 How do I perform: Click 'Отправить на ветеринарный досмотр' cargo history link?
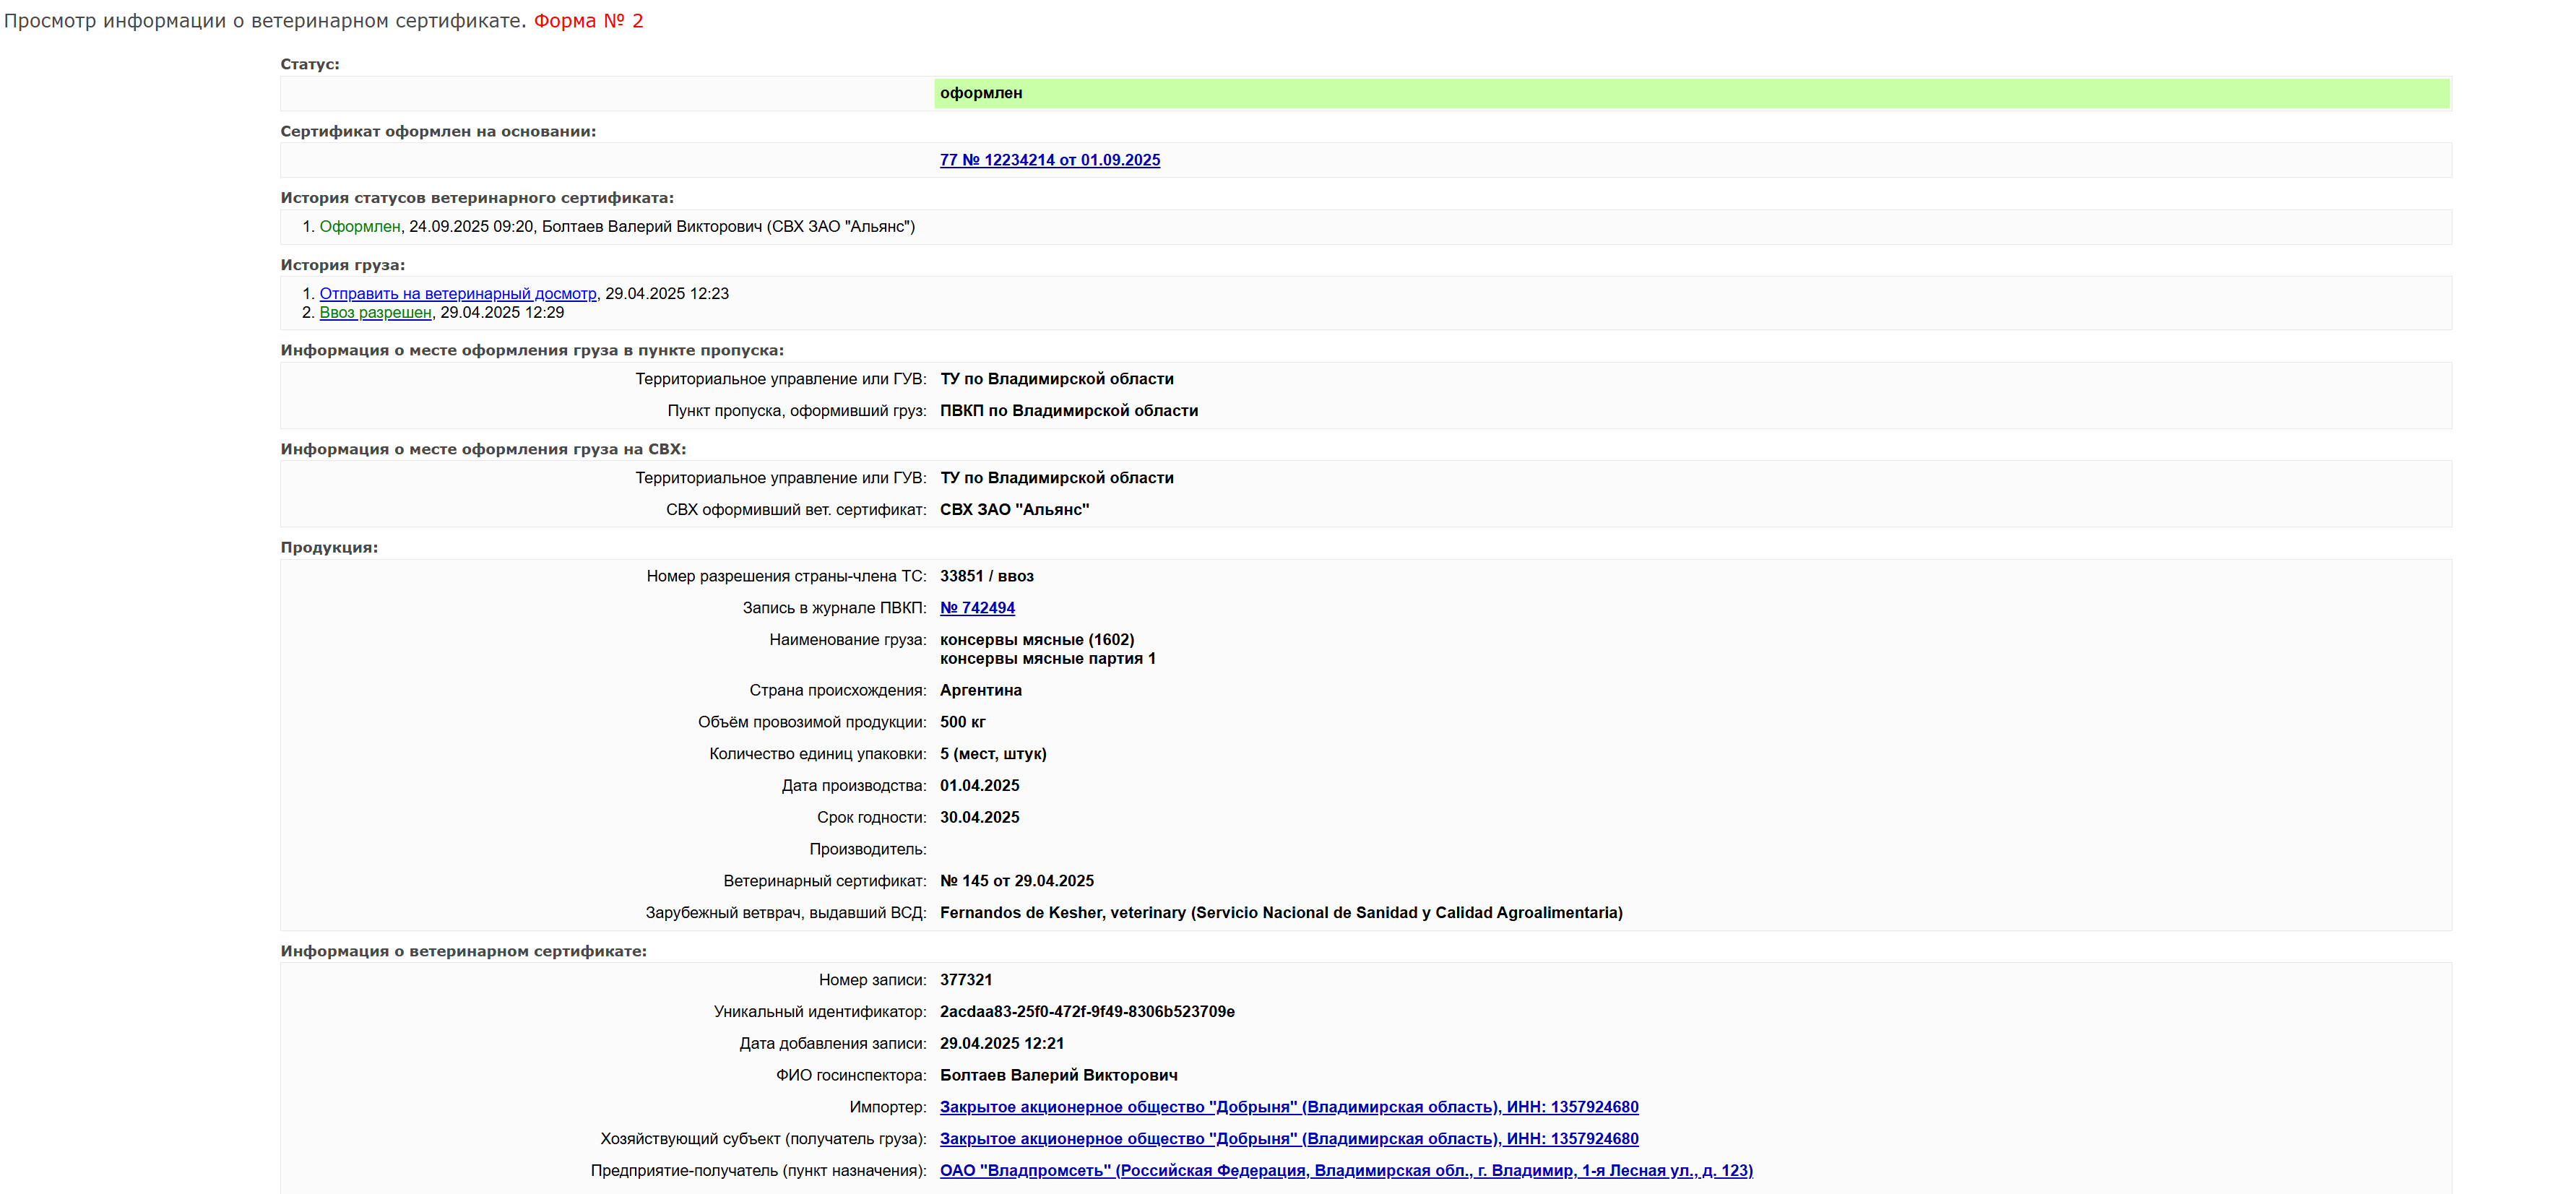click(x=457, y=293)
